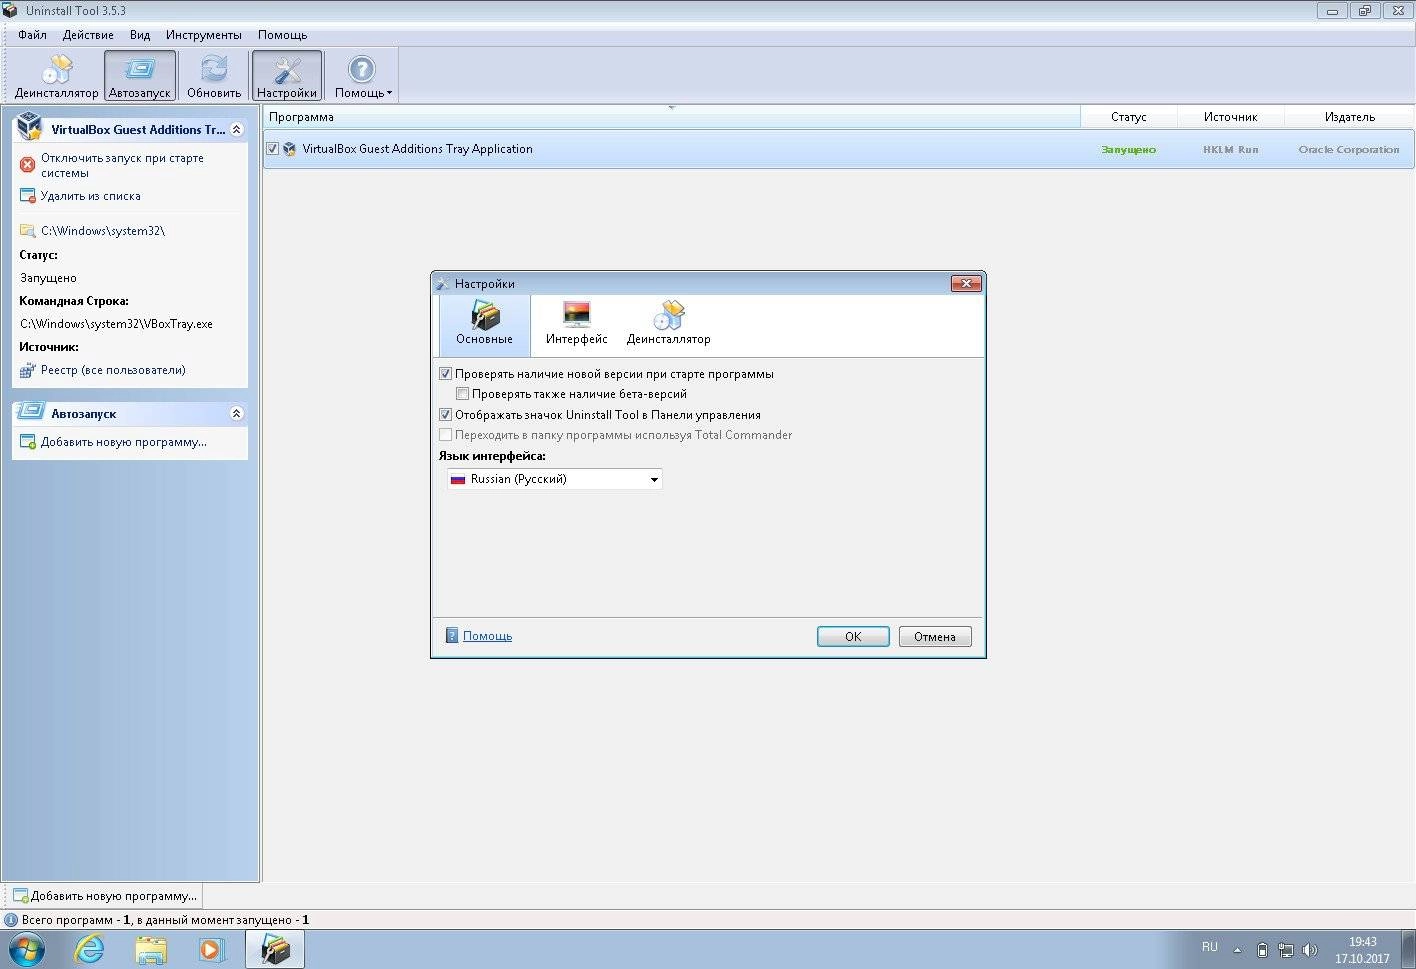Open the Инструменты menu

pyautogui.click(x=204, y=35)
